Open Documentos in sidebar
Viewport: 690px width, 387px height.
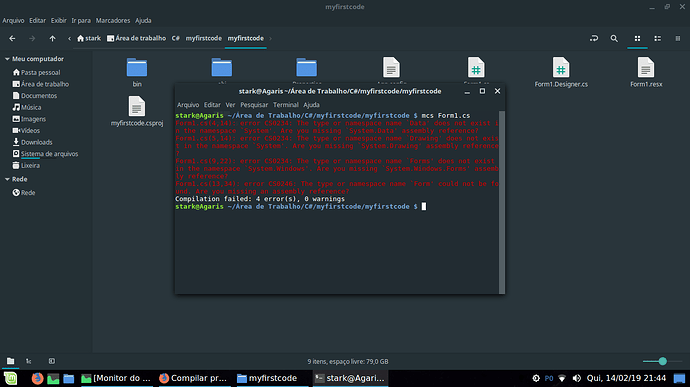click(35, 96)
